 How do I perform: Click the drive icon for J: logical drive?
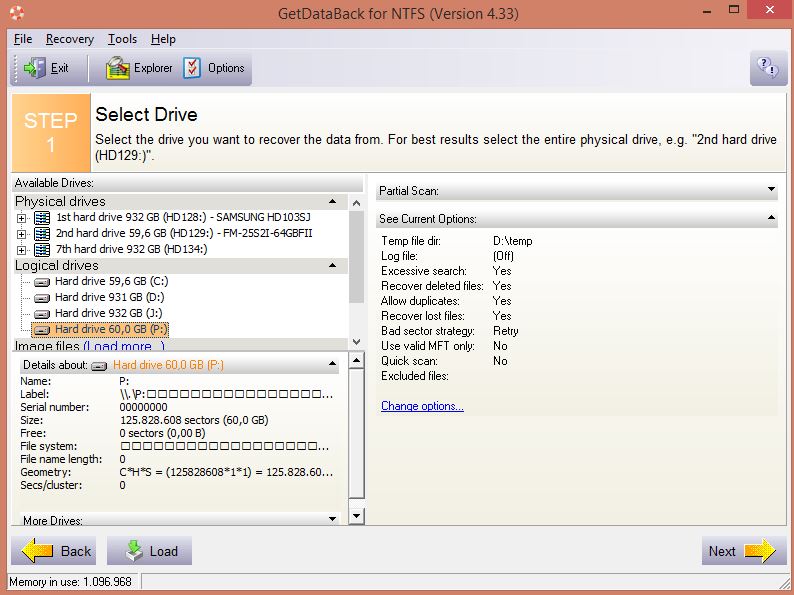point(42,314)
